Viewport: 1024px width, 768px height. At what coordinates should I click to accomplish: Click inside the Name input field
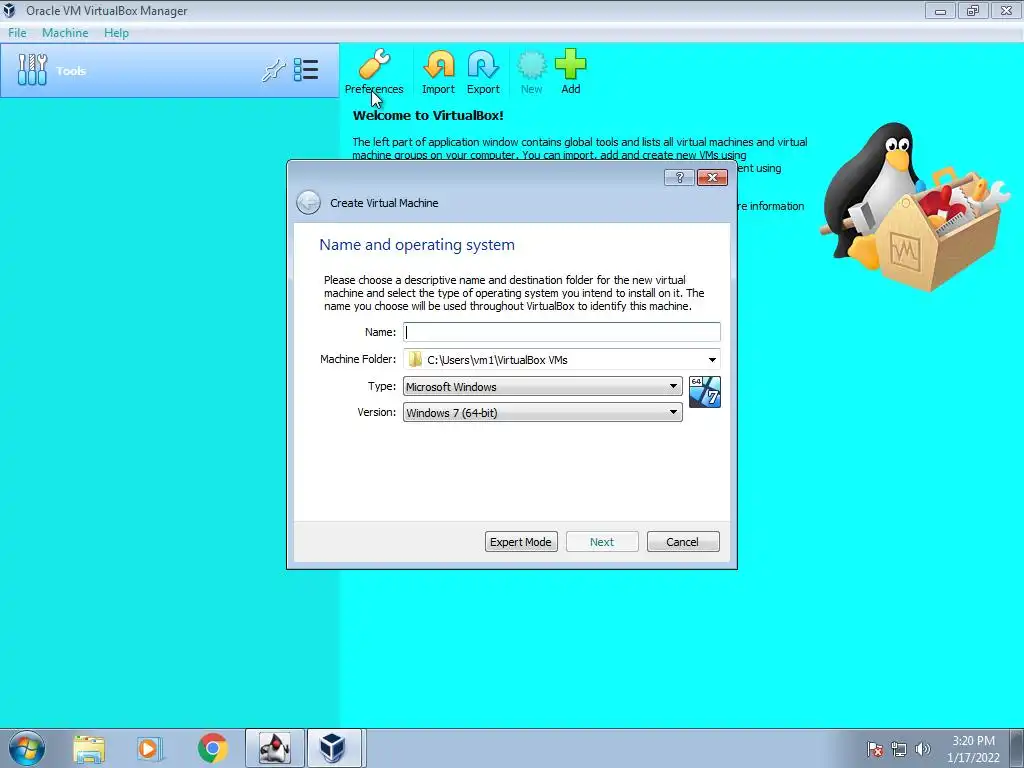pyautogui.click(x=562, y=332)
